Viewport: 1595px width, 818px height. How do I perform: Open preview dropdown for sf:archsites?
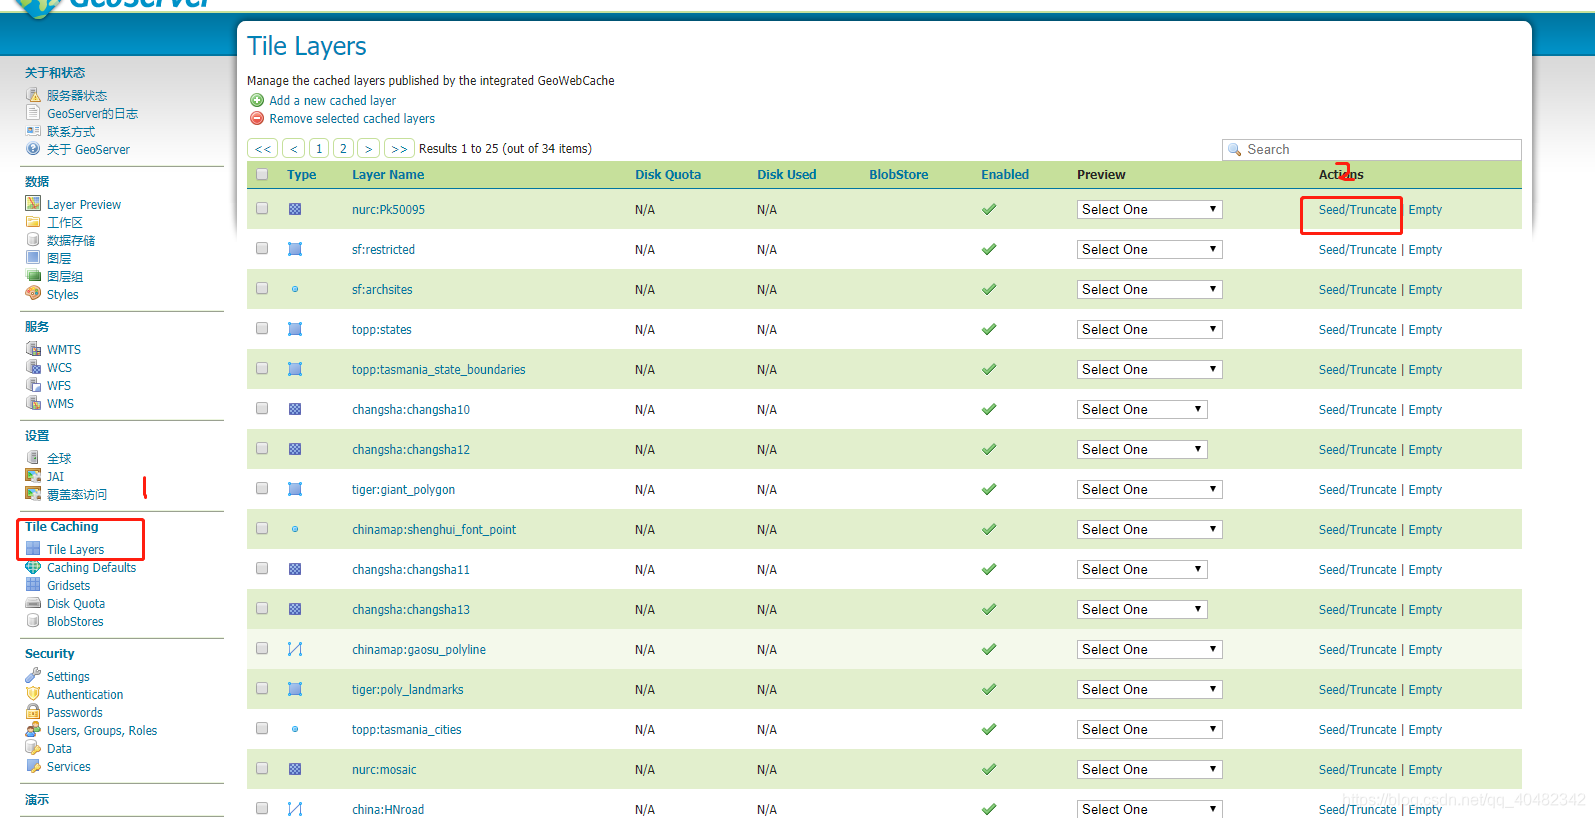[1149, 289]
